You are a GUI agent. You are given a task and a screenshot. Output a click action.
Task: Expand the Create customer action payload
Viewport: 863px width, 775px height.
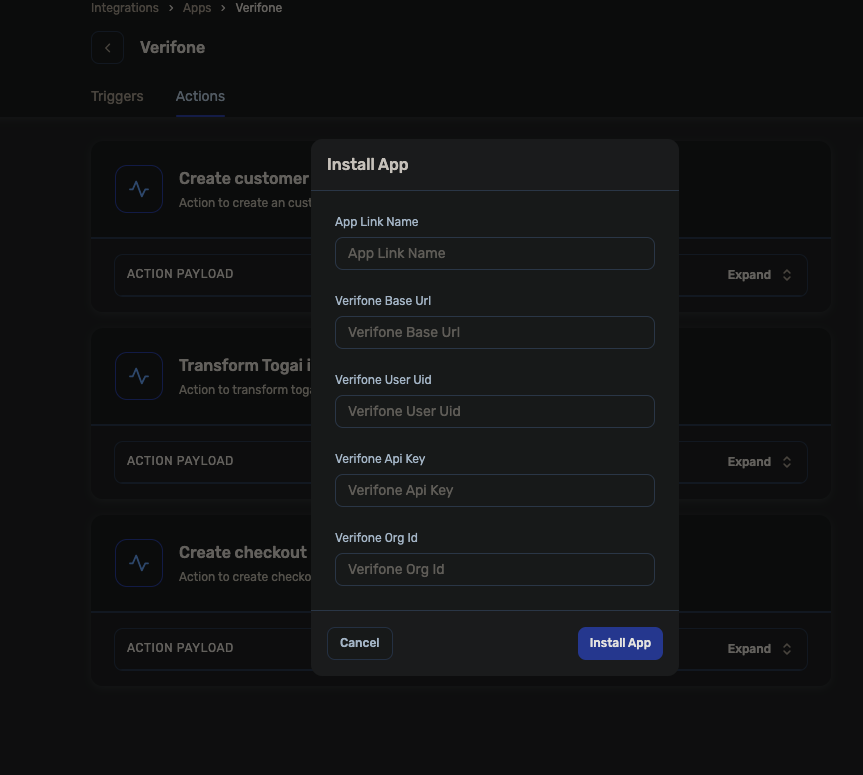759,275
